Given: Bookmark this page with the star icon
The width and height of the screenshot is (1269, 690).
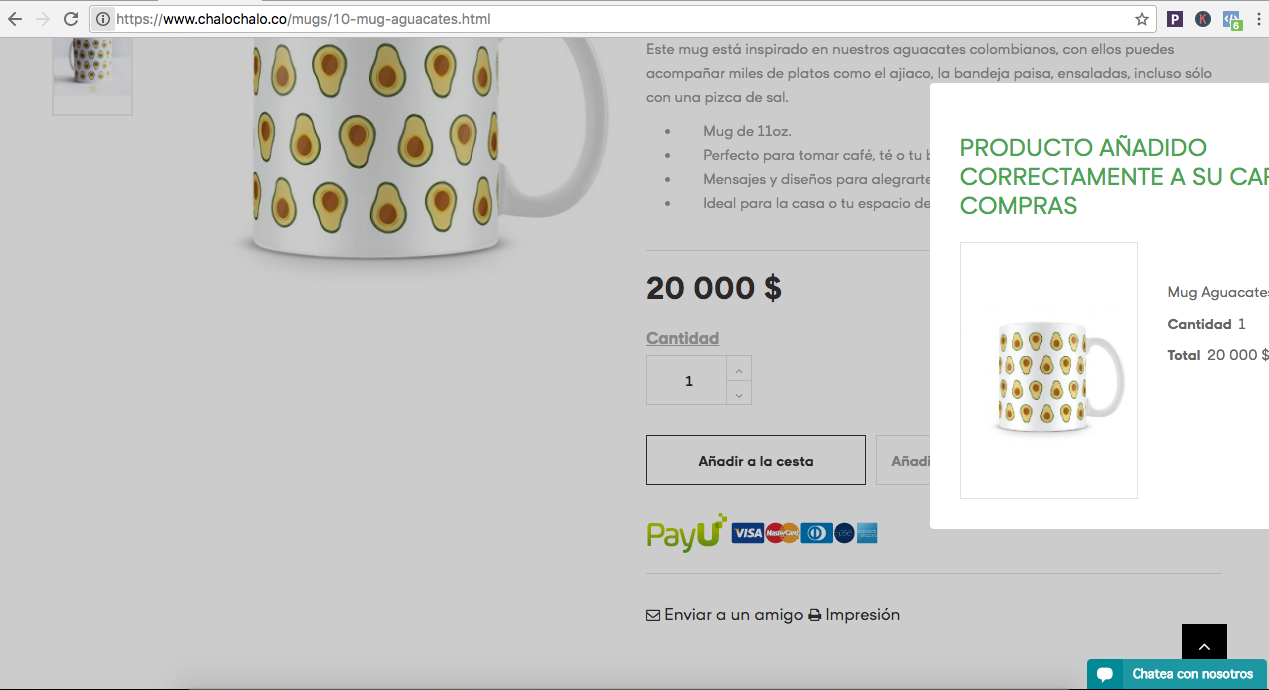Looking at the screenshot, I should click(1142, 19).
